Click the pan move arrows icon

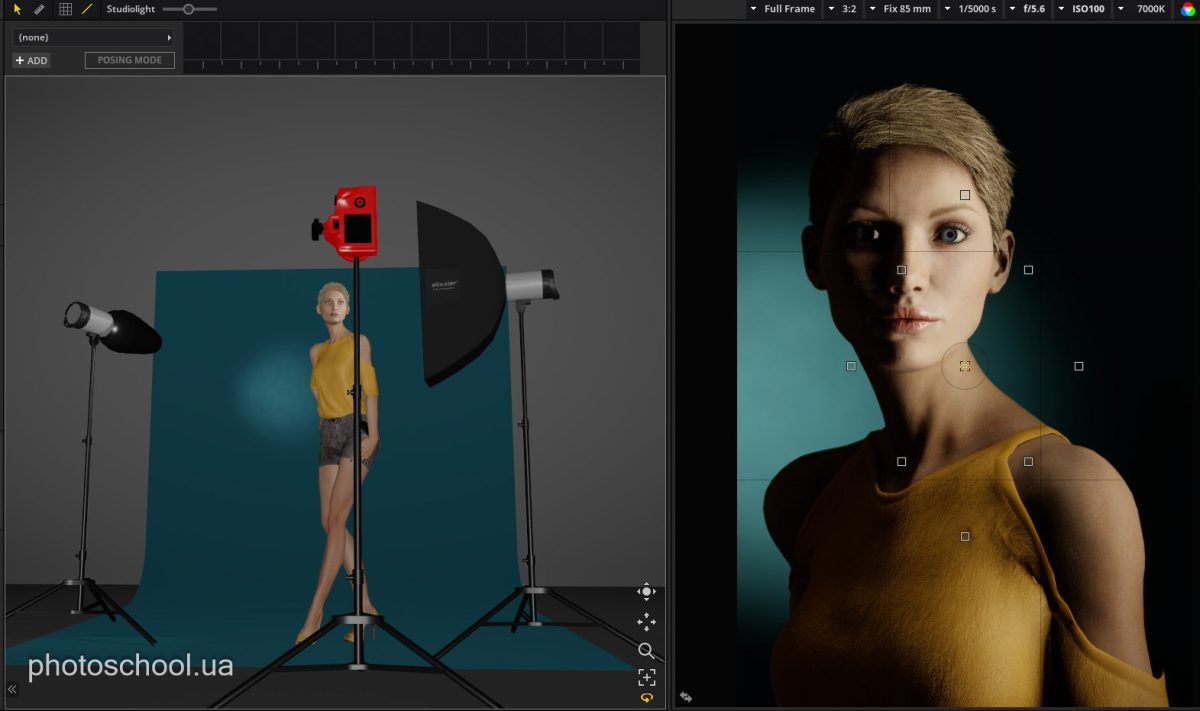coord(647,622)
